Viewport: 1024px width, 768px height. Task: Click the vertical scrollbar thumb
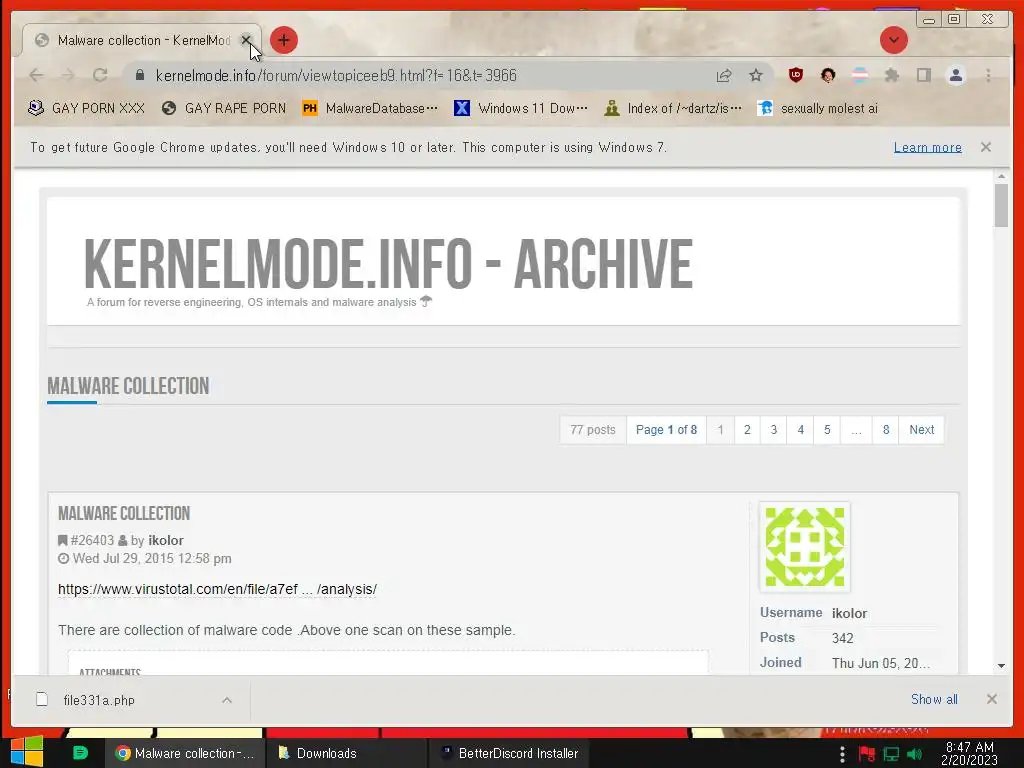(1001, 205)
